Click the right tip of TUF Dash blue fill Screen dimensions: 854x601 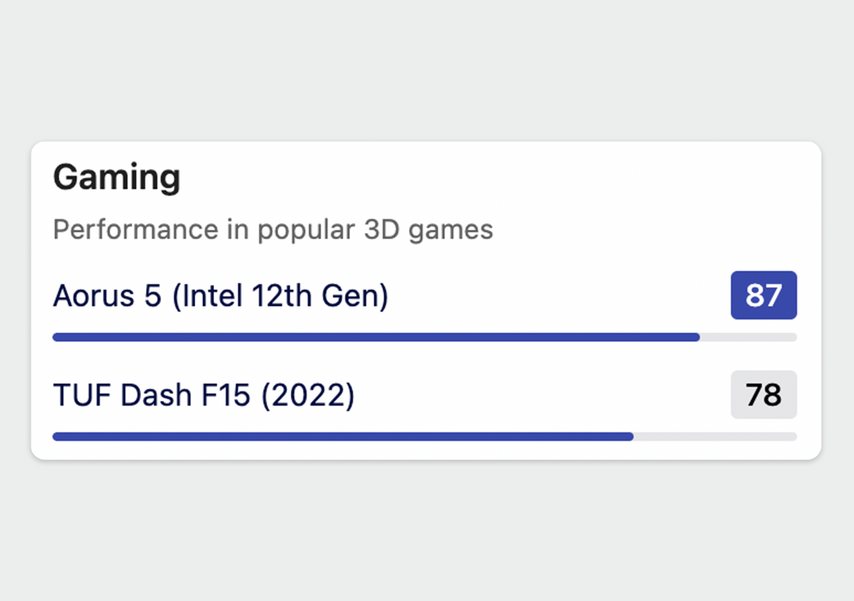point(631,436)
